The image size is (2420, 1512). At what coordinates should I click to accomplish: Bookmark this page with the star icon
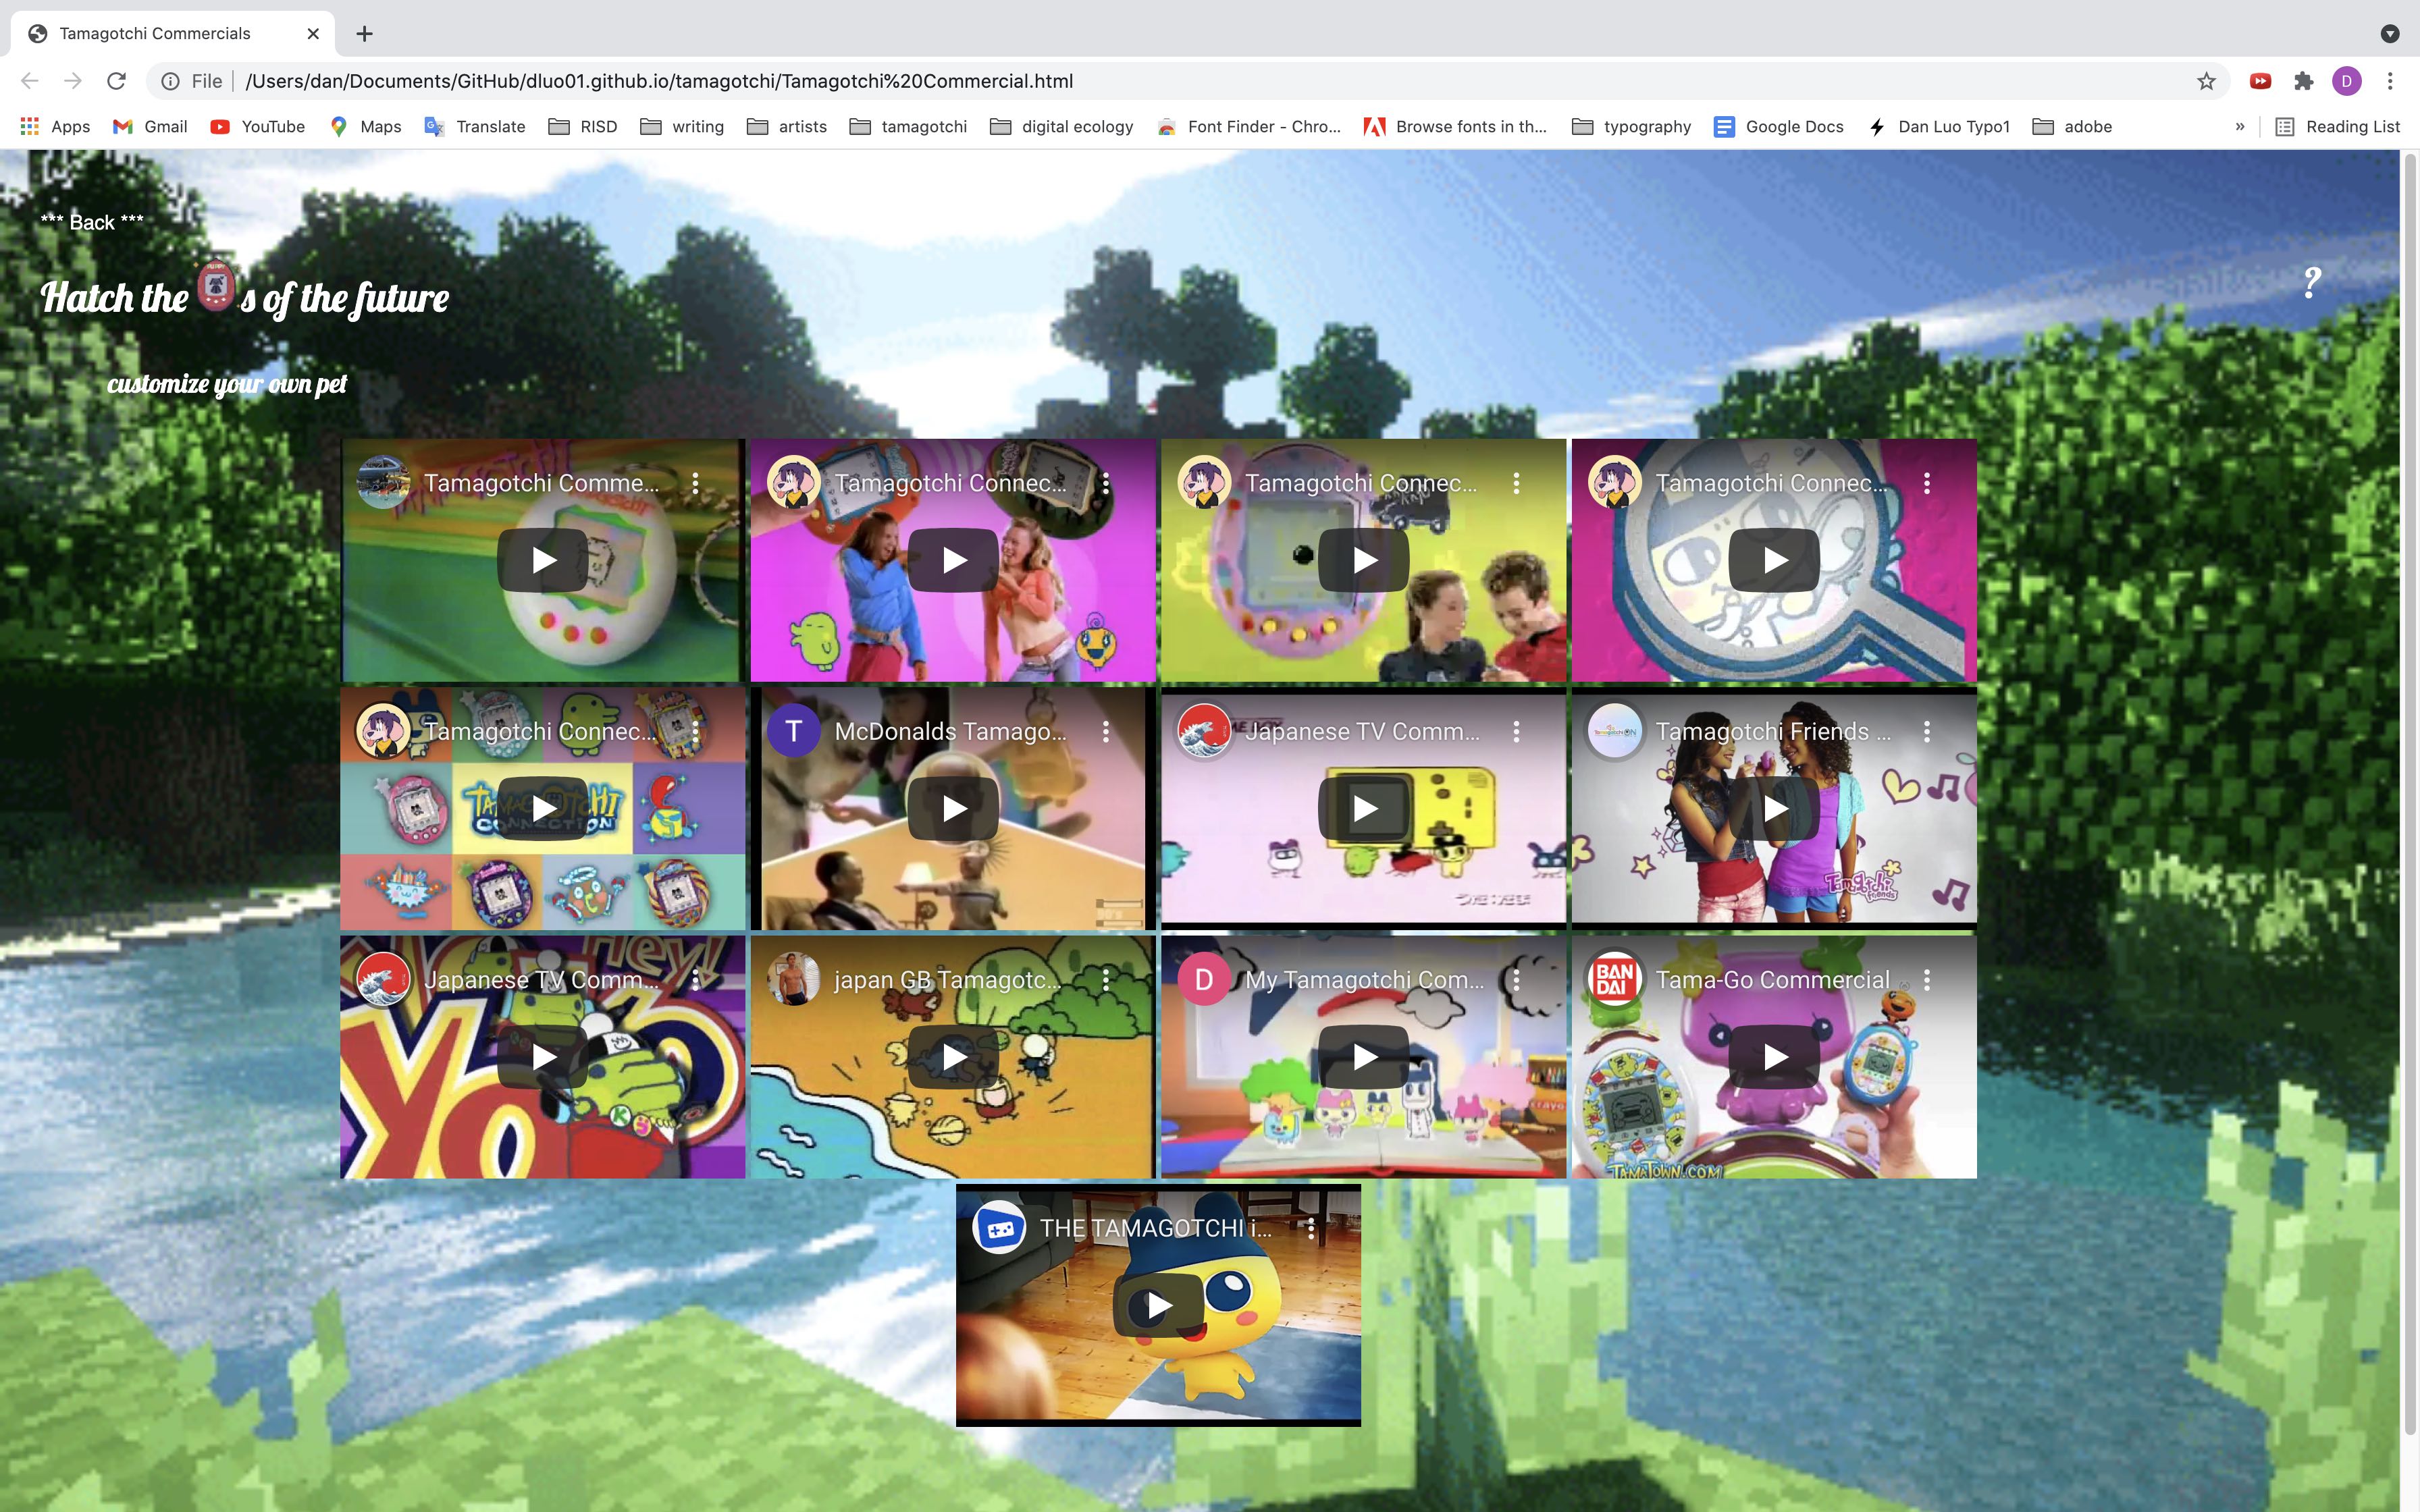(2206, 81)
